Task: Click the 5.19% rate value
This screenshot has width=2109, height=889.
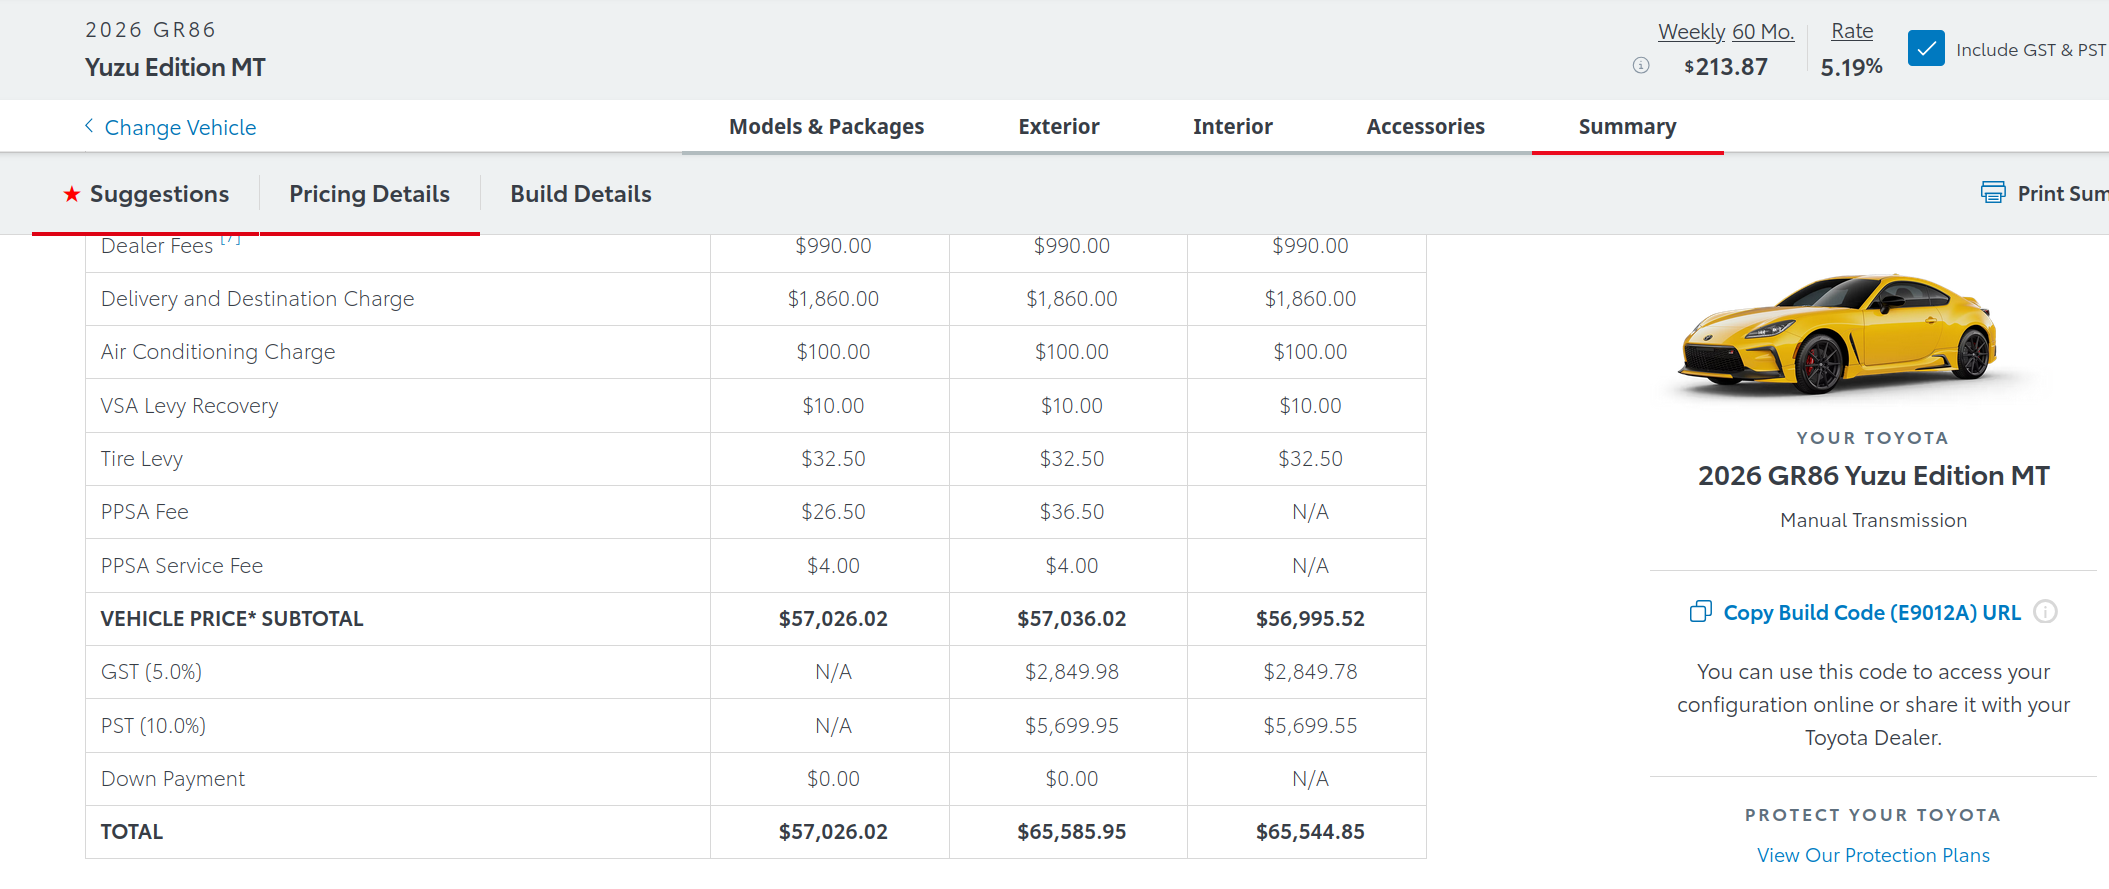Action: click(1852, 67)
